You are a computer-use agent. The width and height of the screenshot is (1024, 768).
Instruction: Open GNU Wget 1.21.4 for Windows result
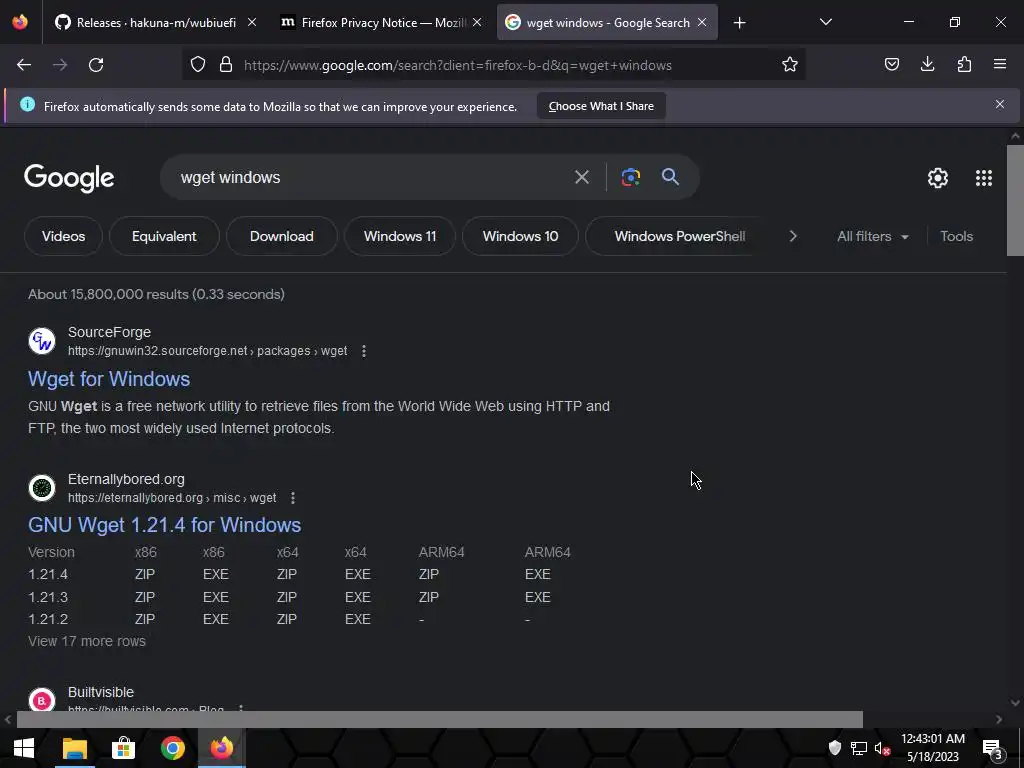[165, 526]
